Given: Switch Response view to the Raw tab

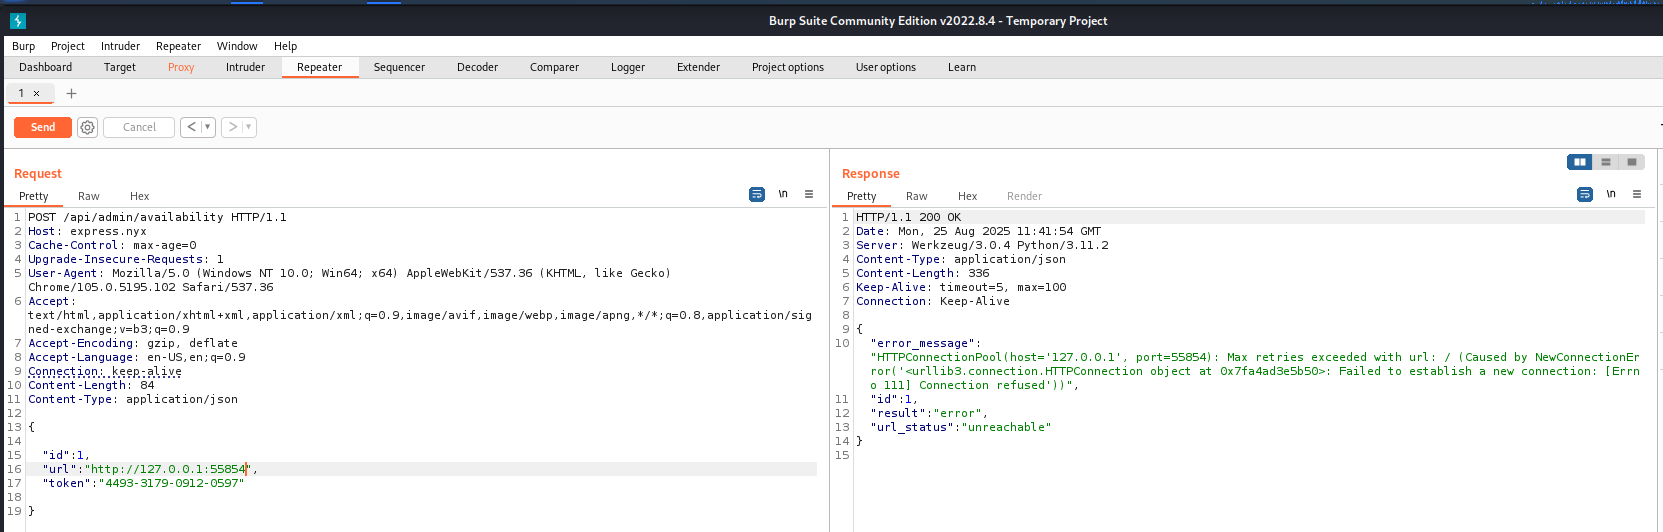Looking at the screenshot, I should tap(916, 196).
